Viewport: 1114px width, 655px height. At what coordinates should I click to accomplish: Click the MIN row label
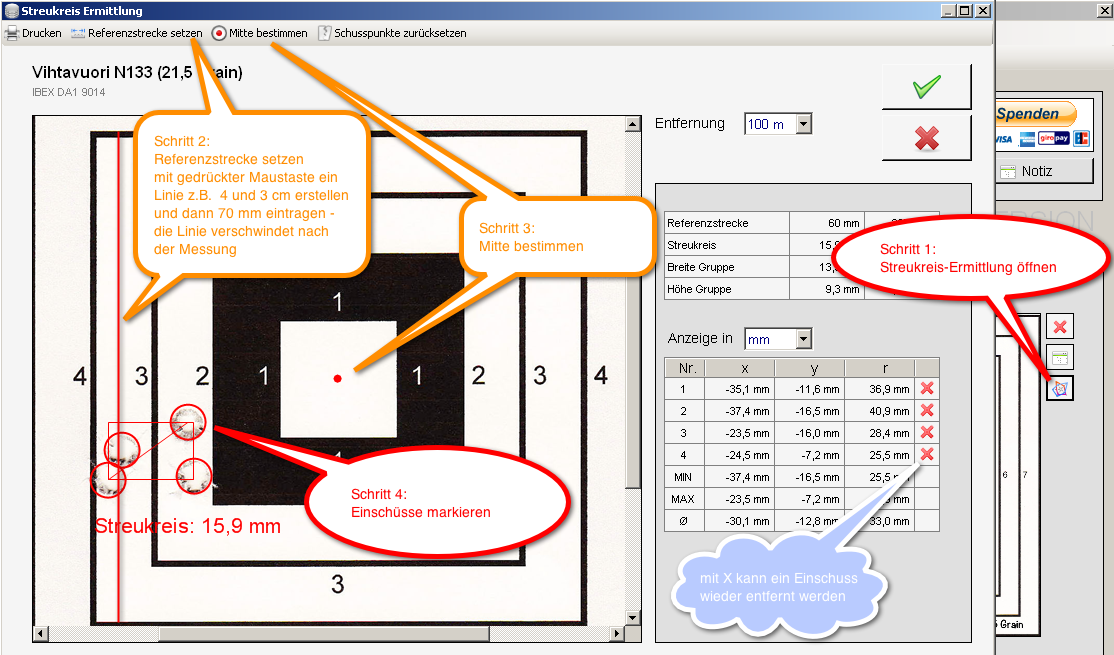[685, 477]
